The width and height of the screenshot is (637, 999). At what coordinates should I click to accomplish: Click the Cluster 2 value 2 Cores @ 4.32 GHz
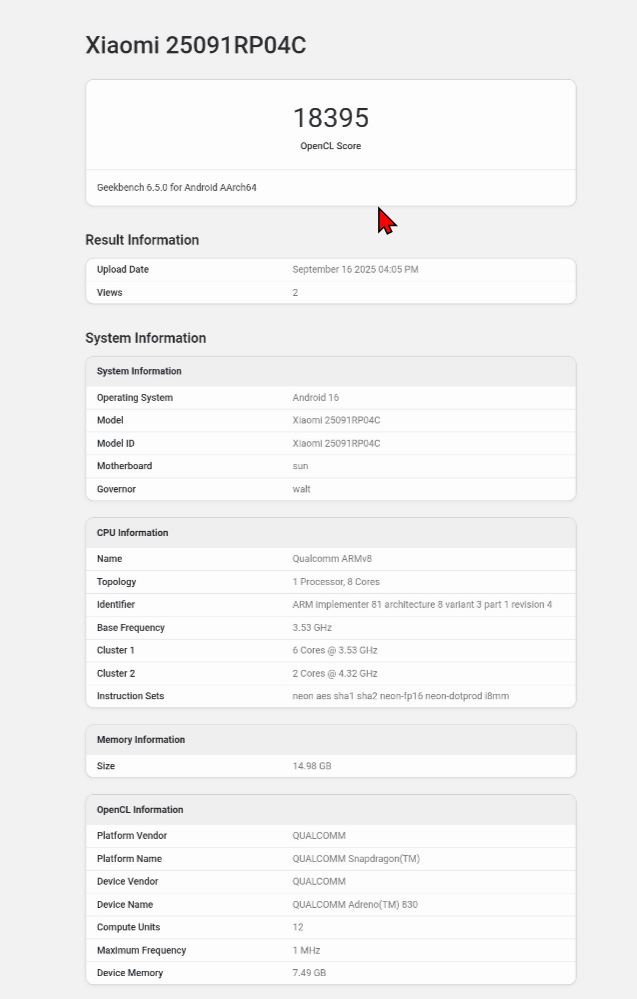[x=334, y=674]
